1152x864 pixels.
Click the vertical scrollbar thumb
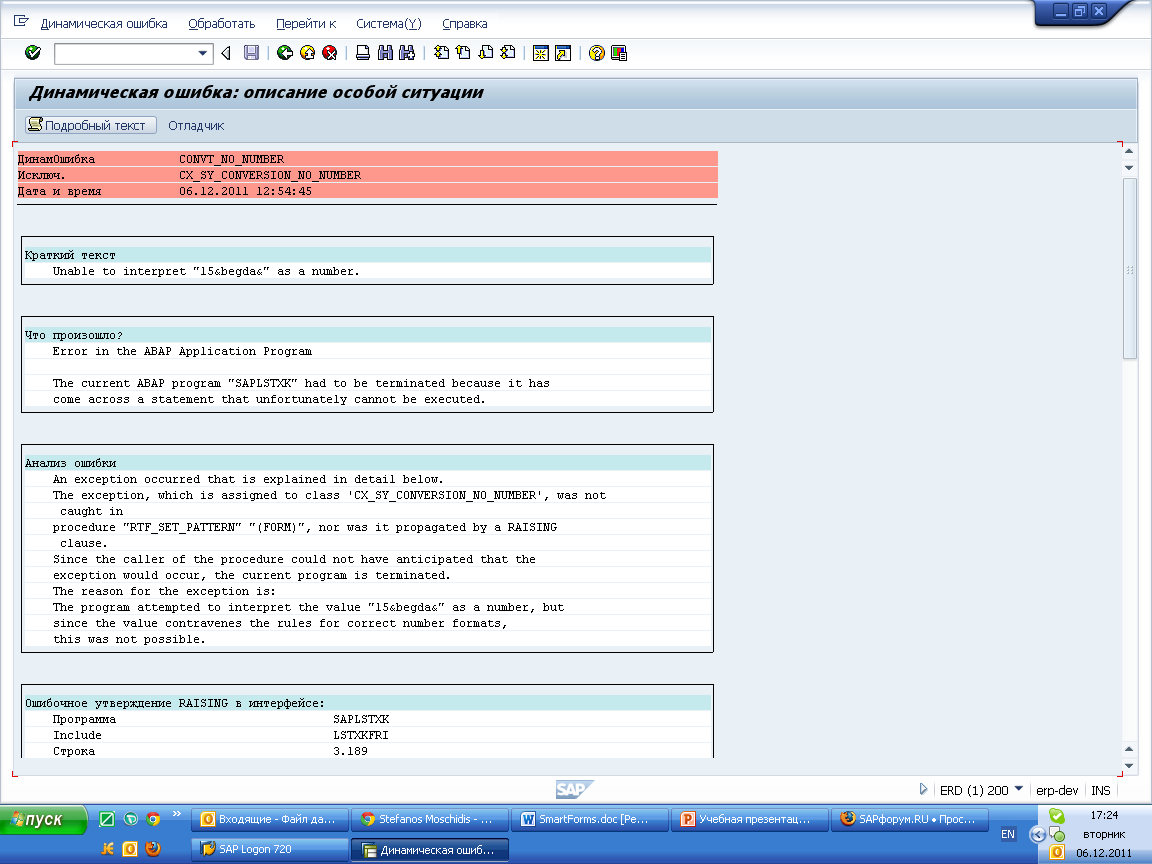click(x=1129, y=269)
